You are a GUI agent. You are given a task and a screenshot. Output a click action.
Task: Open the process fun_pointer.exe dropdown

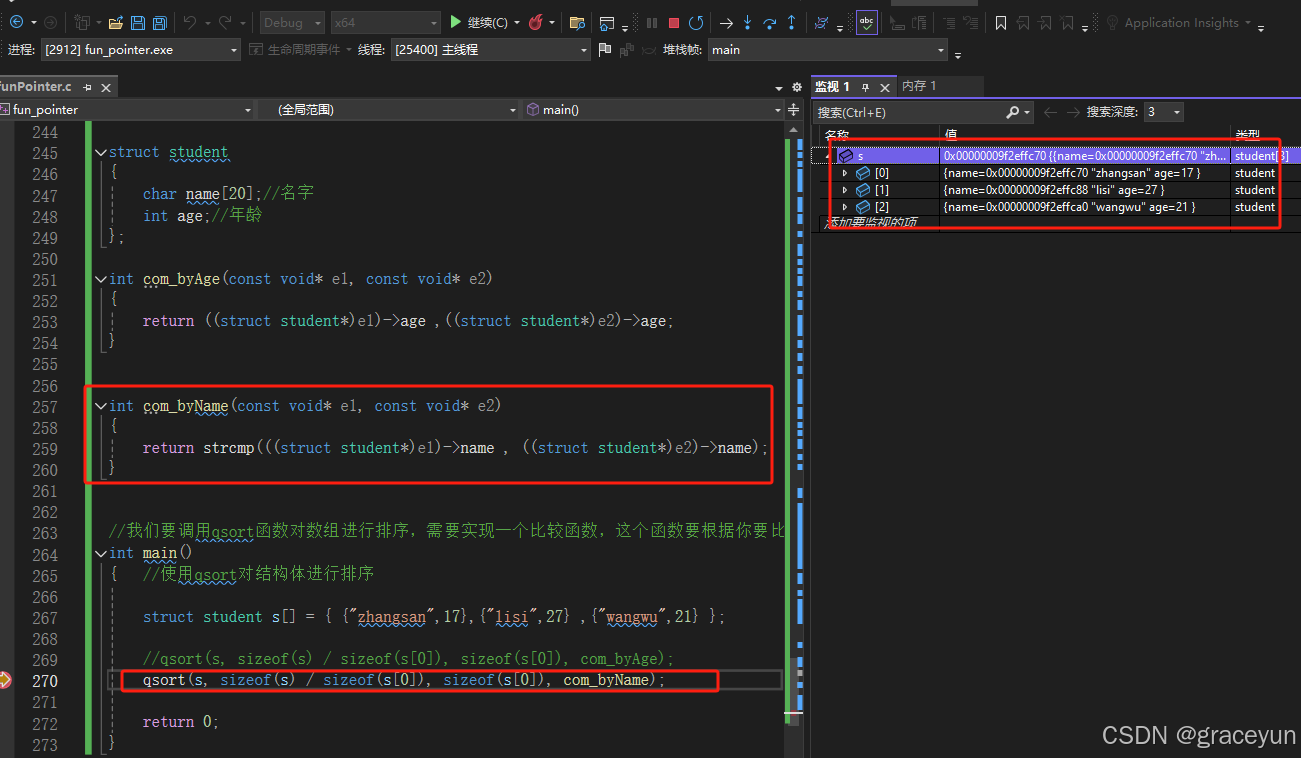point(140,49)
